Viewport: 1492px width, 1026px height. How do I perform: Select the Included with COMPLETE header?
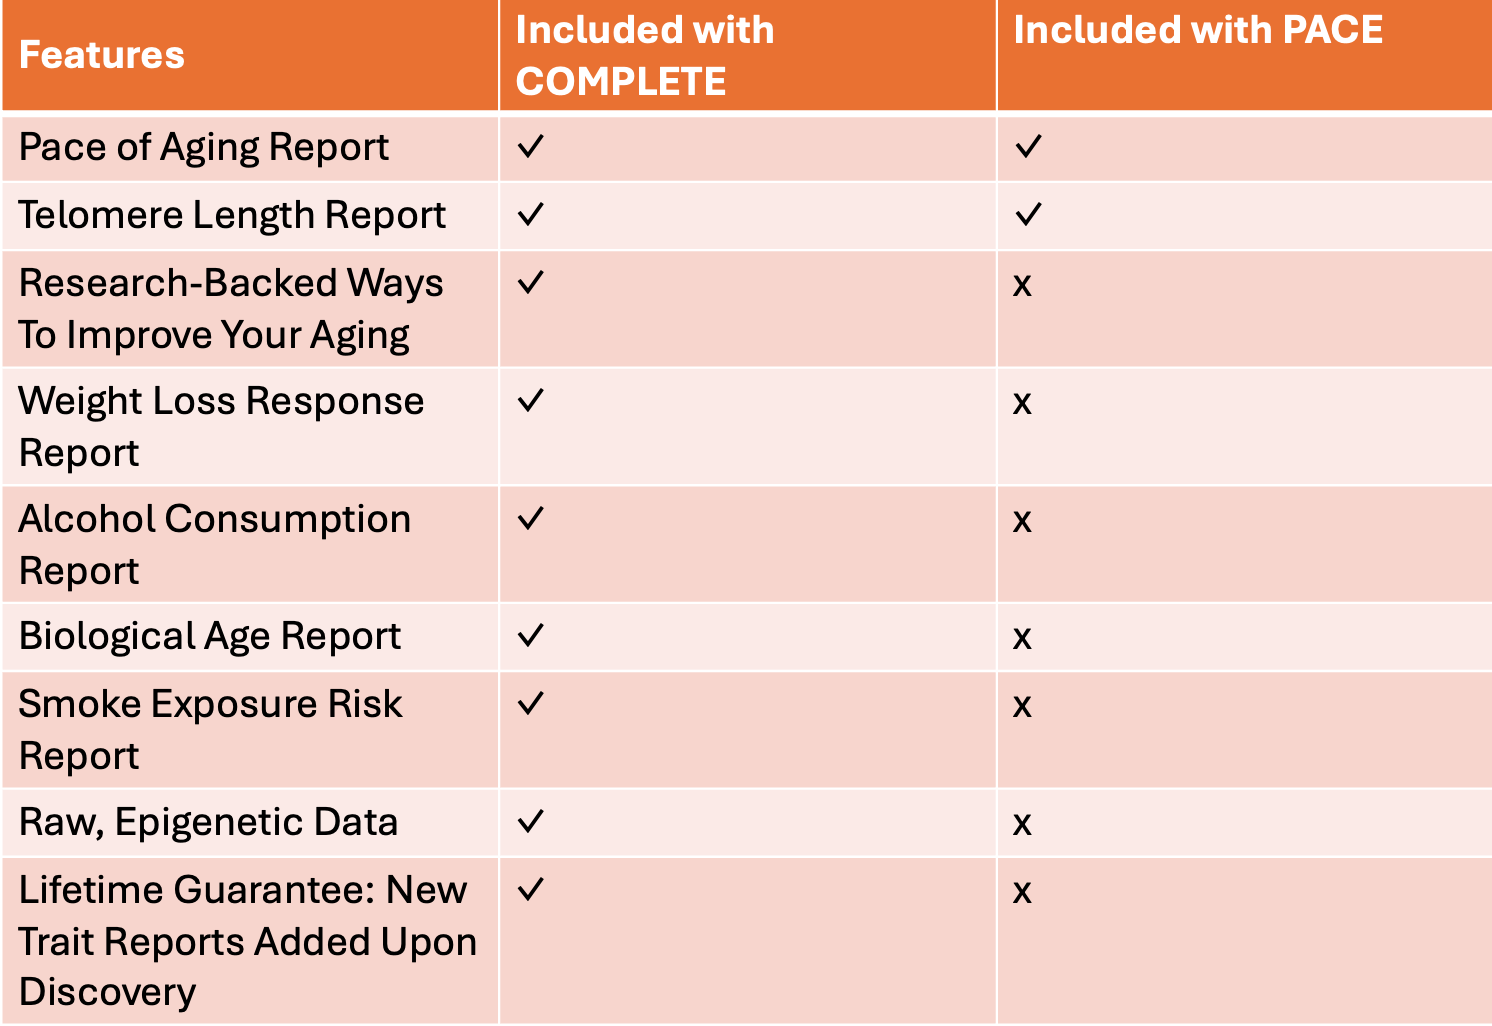645,56
